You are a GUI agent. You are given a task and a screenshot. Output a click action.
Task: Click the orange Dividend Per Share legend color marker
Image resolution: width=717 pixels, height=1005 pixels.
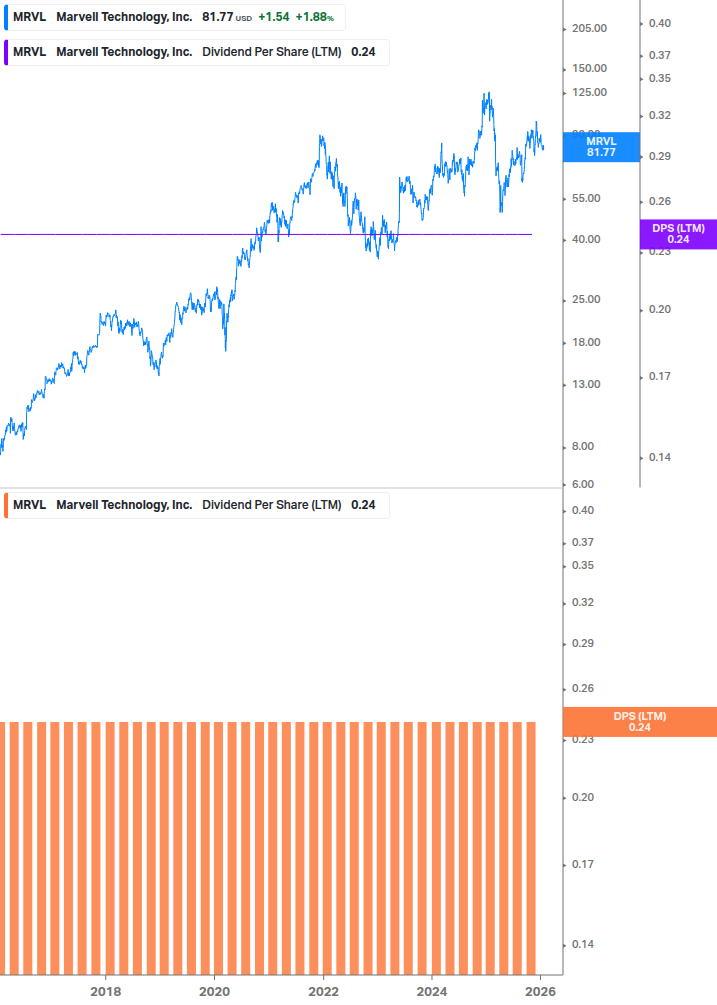pos(6,505)
